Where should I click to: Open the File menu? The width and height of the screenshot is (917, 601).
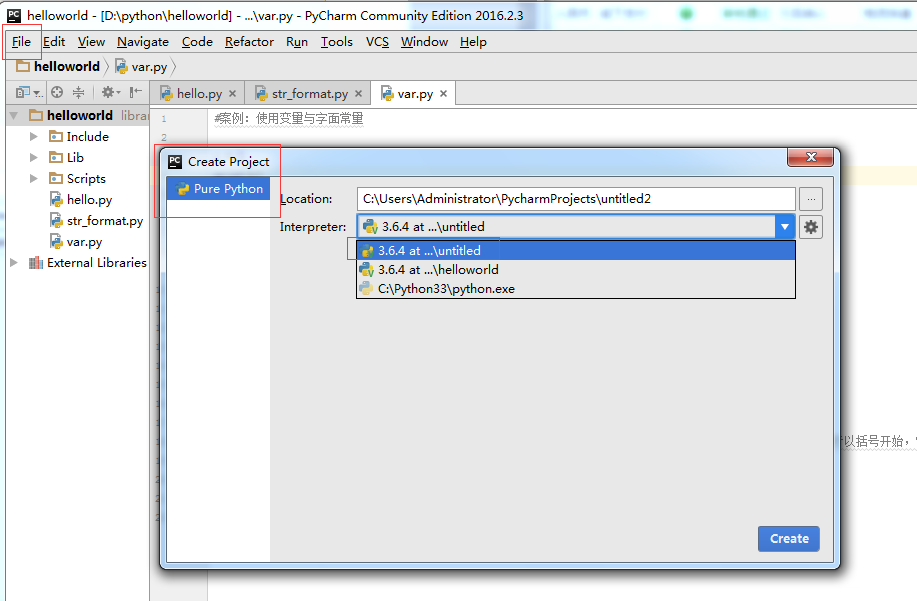21,42
